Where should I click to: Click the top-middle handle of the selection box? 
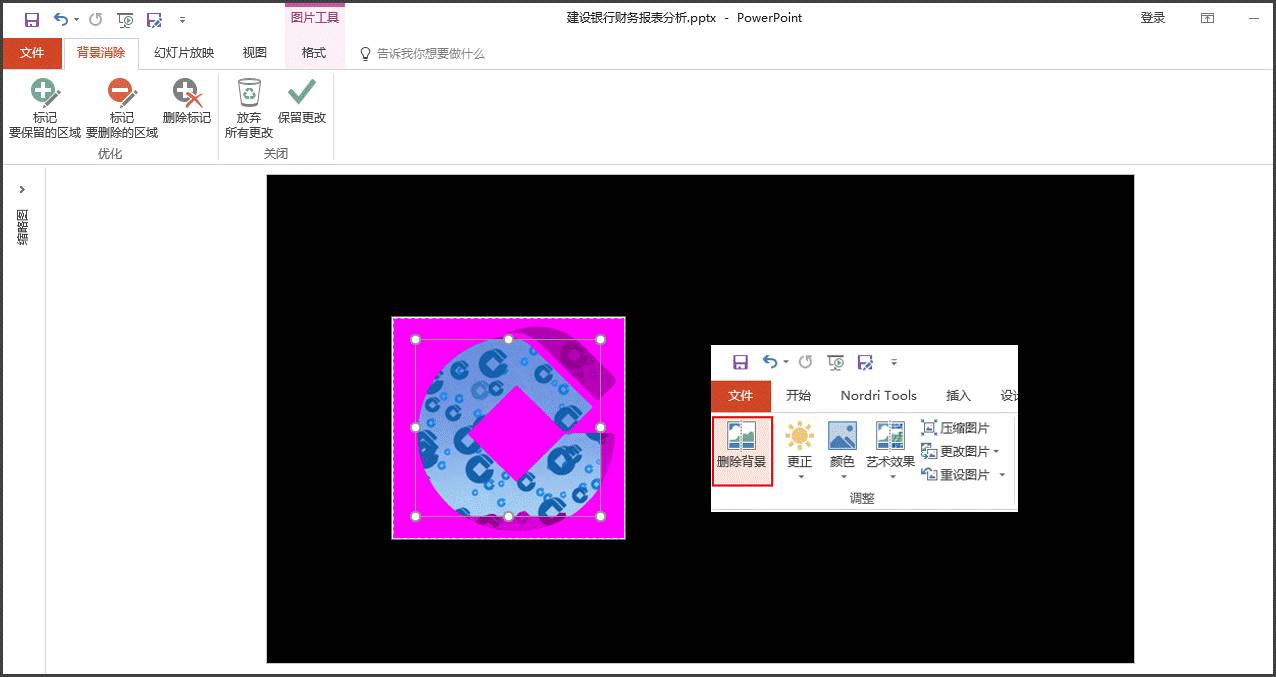[x=508, y=339]
